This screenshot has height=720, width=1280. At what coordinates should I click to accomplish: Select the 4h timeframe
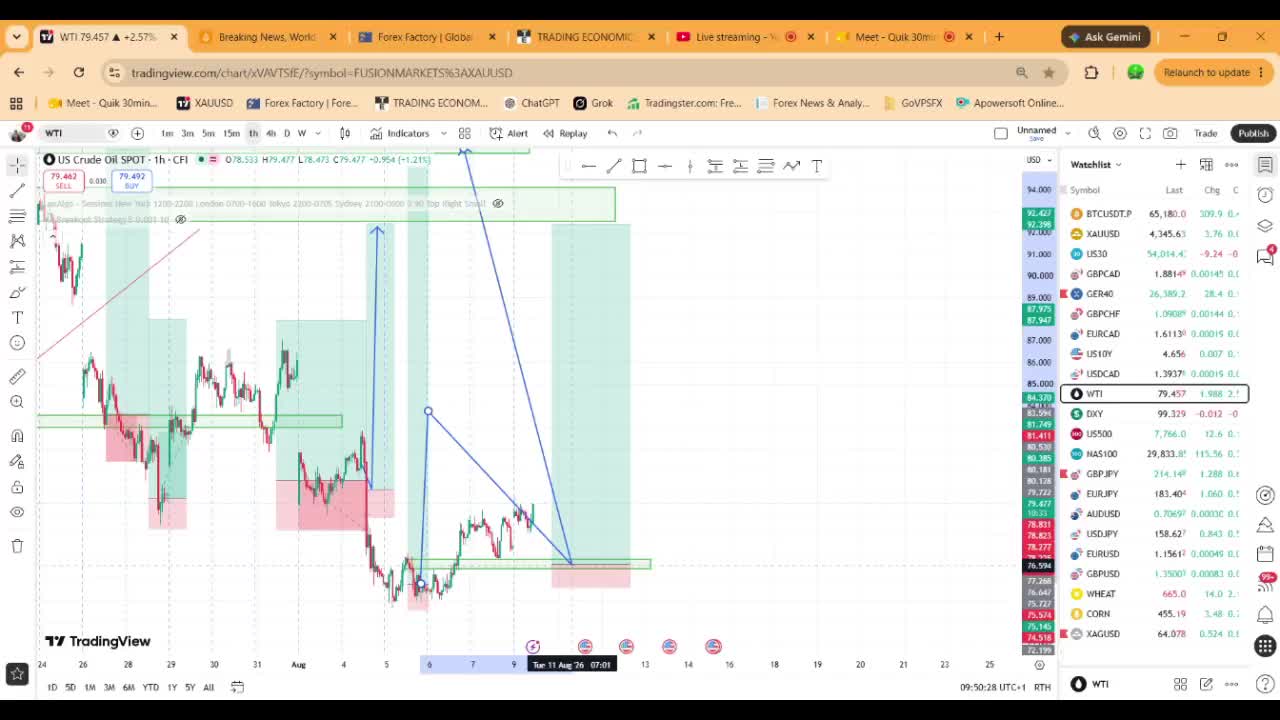tap(270, 133)
